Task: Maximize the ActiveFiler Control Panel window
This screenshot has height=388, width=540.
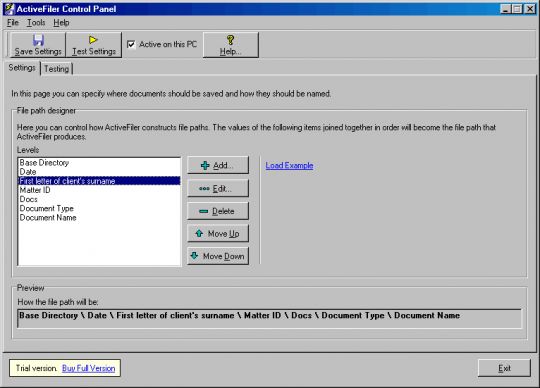Action: click(517, 9)
